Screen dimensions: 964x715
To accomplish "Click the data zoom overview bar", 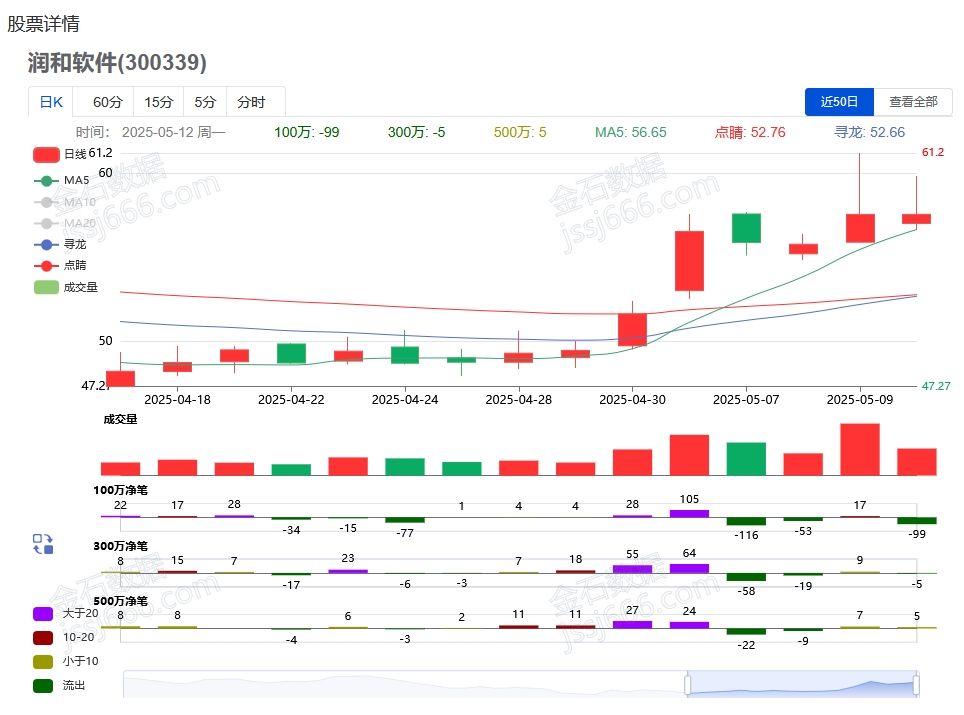I will [521, 684].
